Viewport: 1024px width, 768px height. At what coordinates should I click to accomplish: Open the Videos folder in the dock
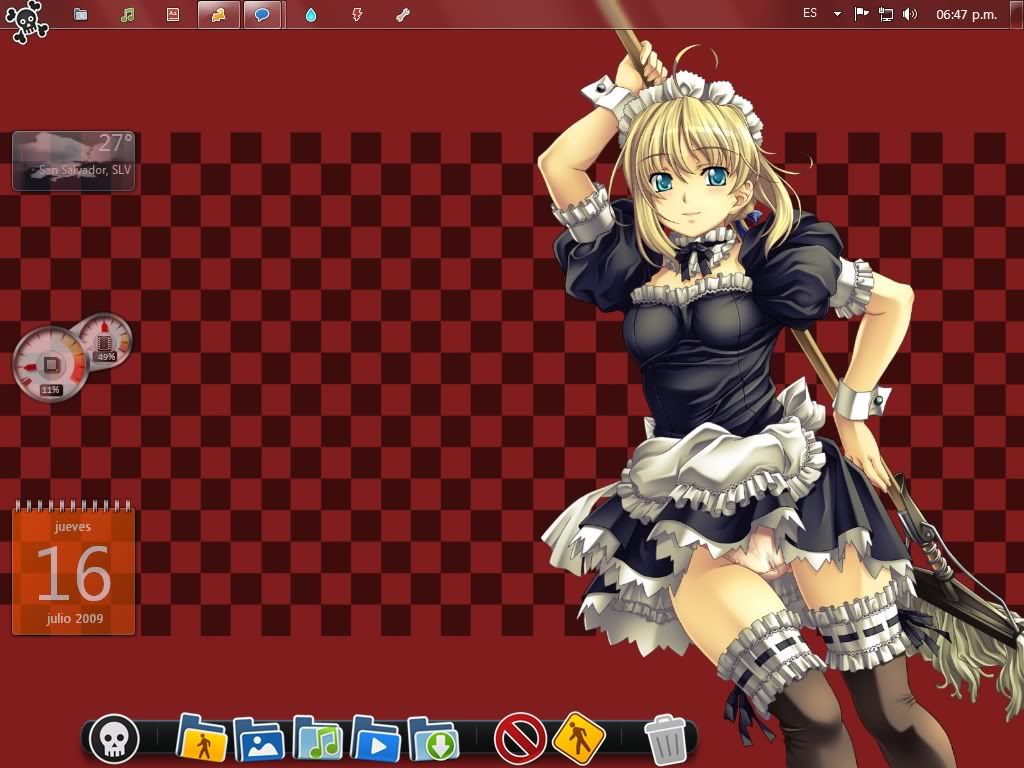click(375, 739)
